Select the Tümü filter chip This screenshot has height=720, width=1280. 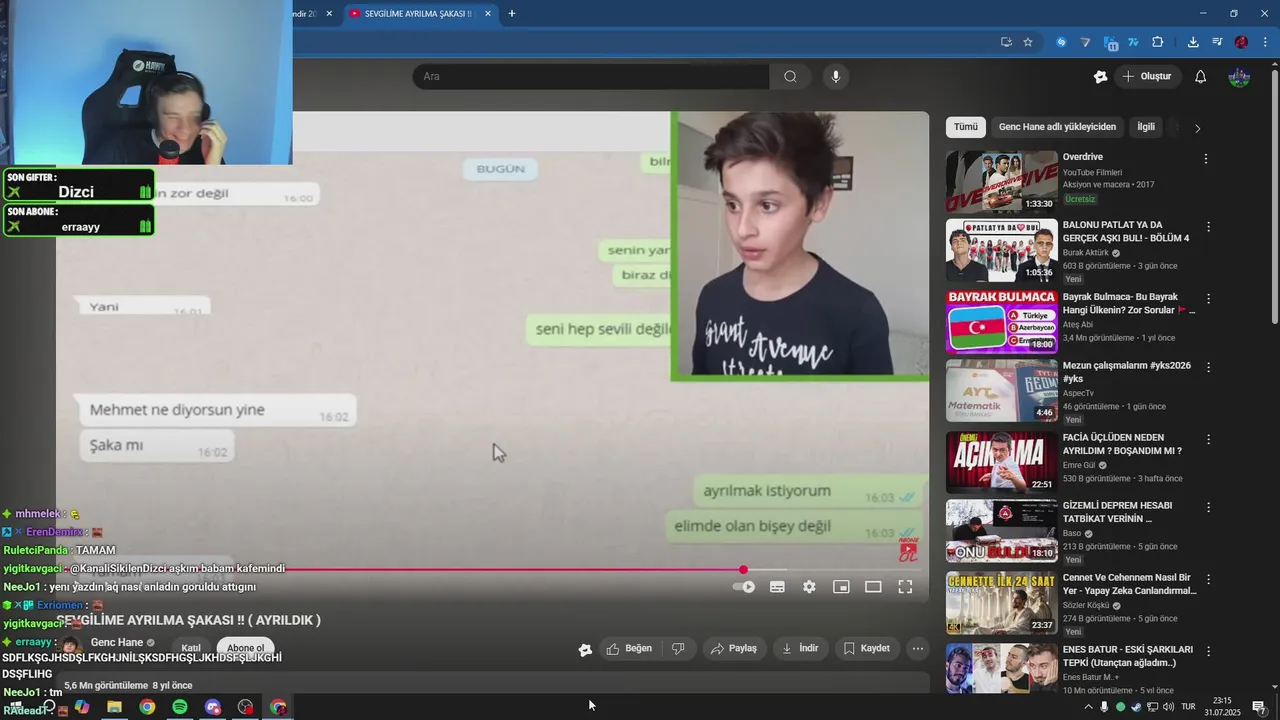[x=966, y=127]
